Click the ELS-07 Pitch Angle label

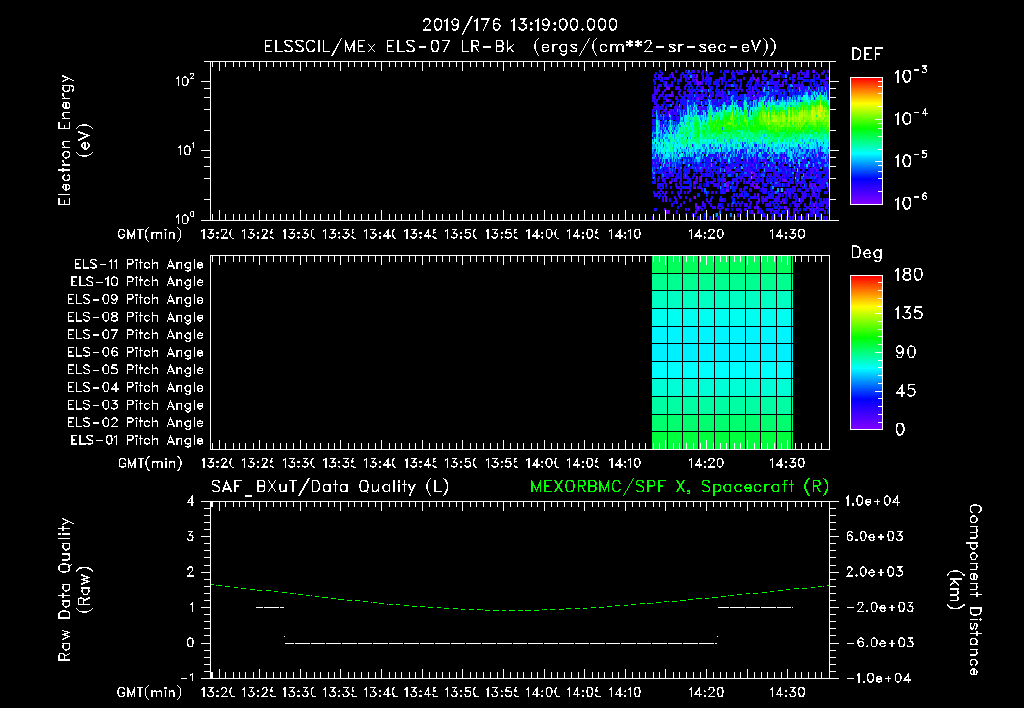point(135,334)
